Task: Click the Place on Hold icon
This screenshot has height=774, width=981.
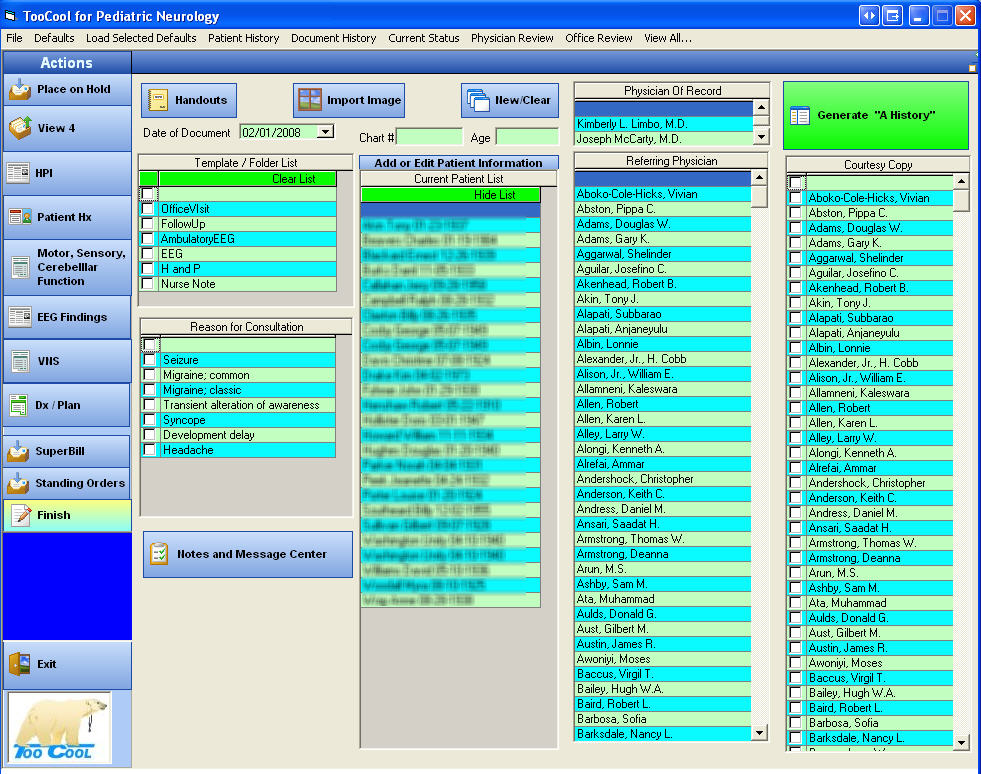Action: (20, 89)
